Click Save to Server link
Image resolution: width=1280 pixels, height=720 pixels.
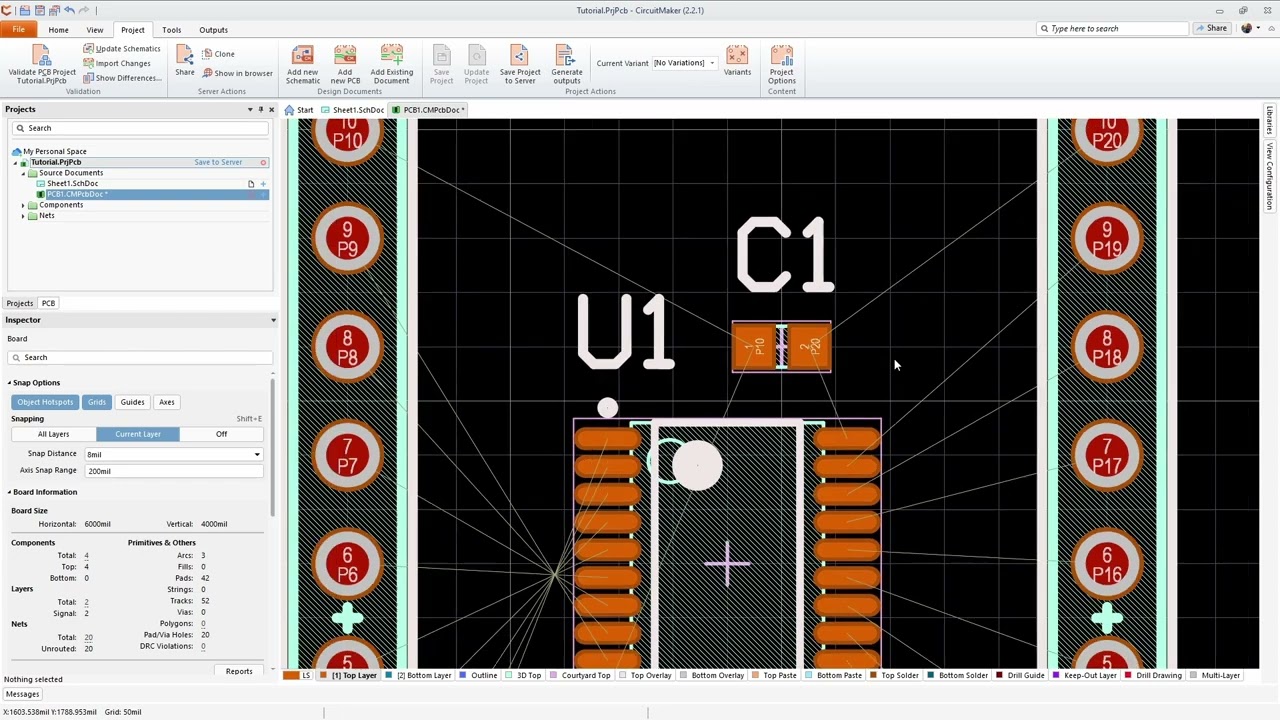pyautogui.click(x=218, y=162)
